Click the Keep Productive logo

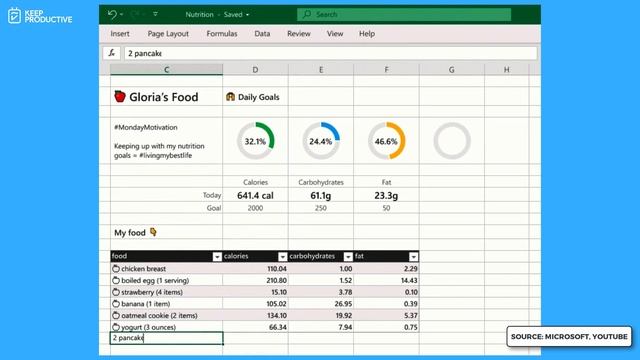coord(40,16)
